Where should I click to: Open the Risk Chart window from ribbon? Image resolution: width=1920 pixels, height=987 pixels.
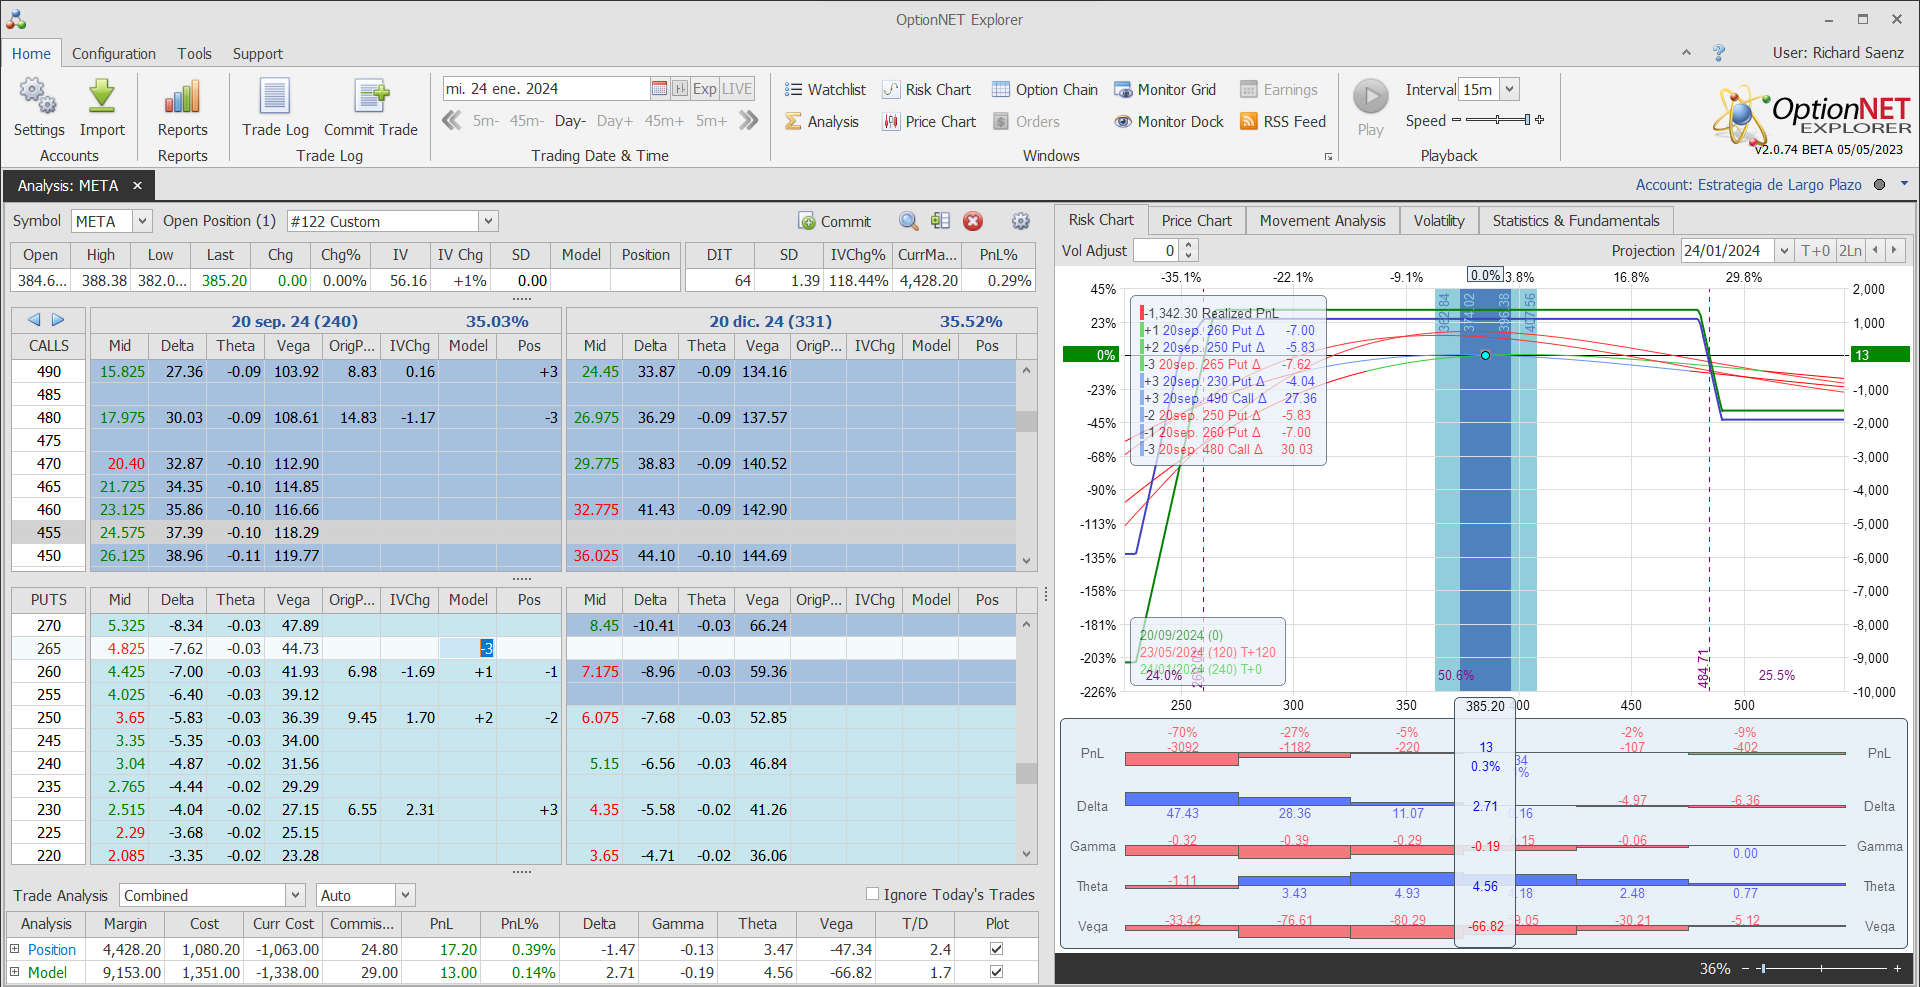click(926, 90)
